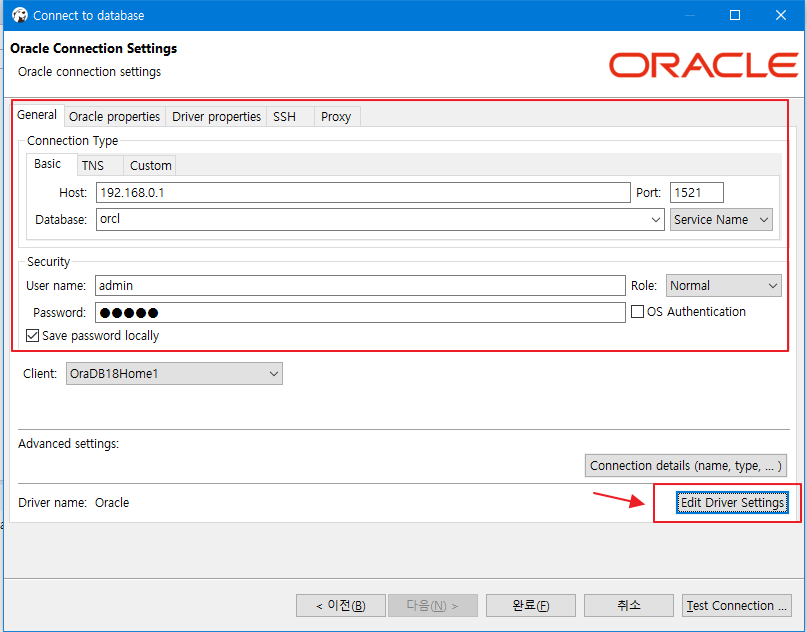Click the Database field containing orcl

point(380,219)
